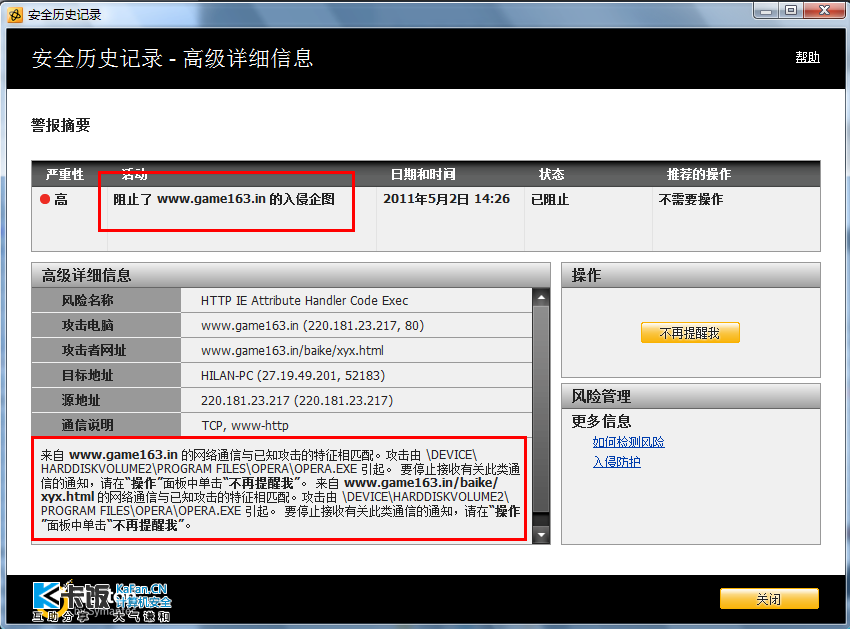
Task: Click the 高 severity label
Action: 61,200
